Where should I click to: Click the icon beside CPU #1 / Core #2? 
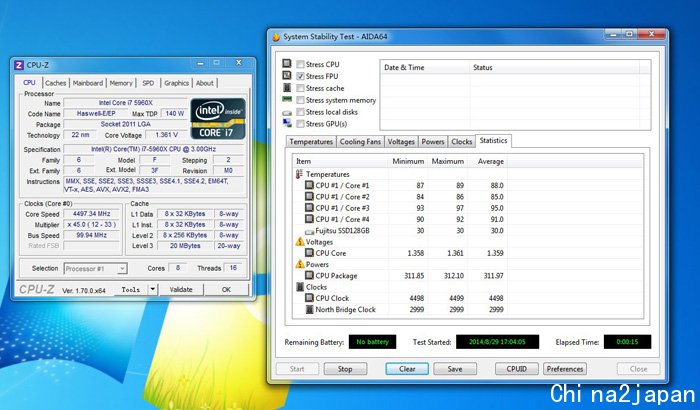[309, 196]
